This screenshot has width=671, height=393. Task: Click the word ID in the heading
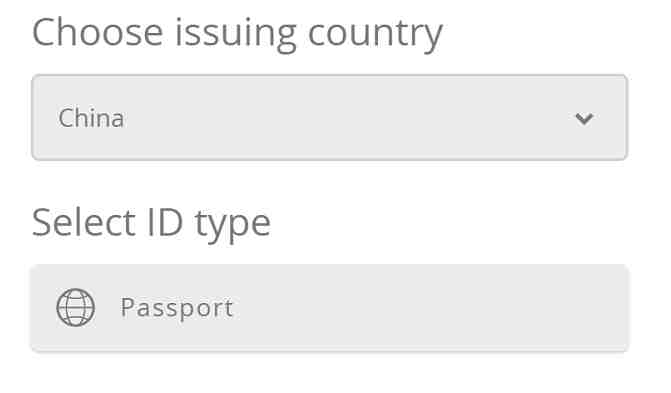(x=165, y=223)
